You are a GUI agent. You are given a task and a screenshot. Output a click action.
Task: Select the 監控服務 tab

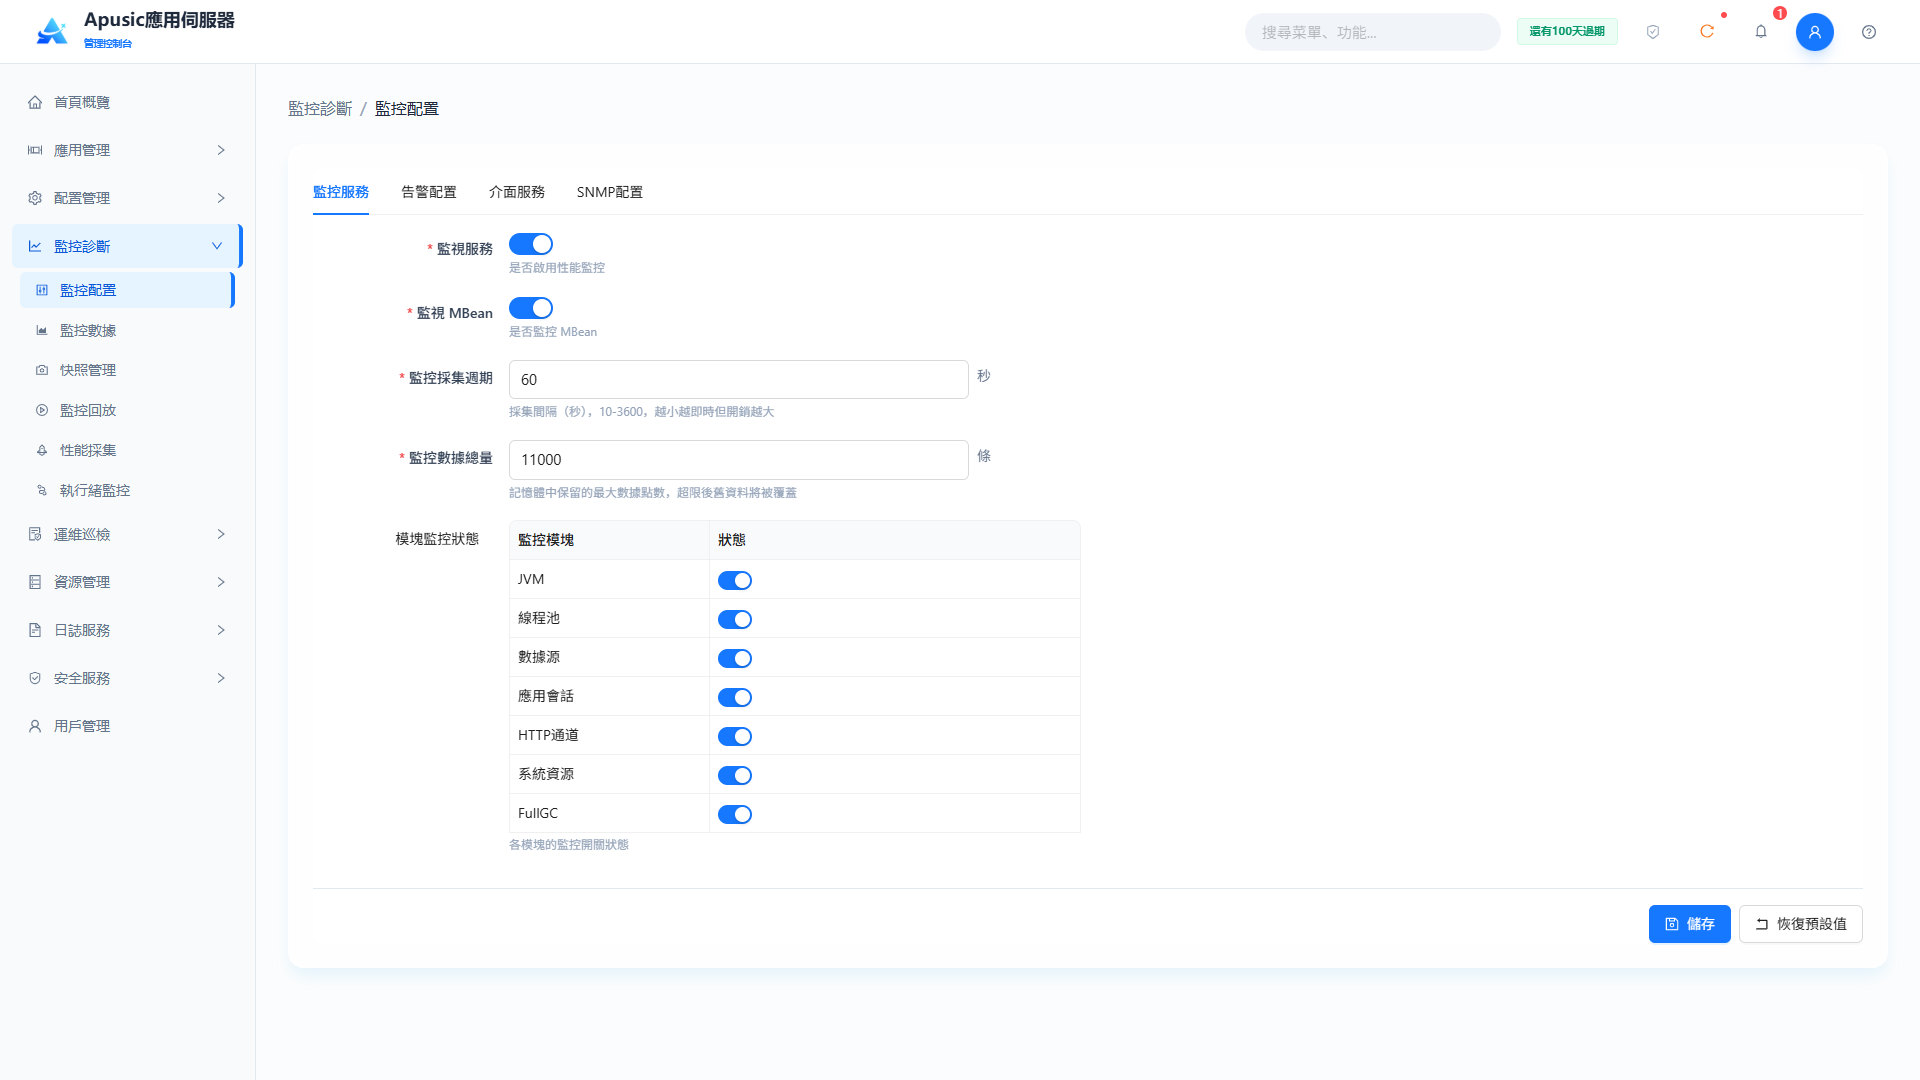point(341,192)
